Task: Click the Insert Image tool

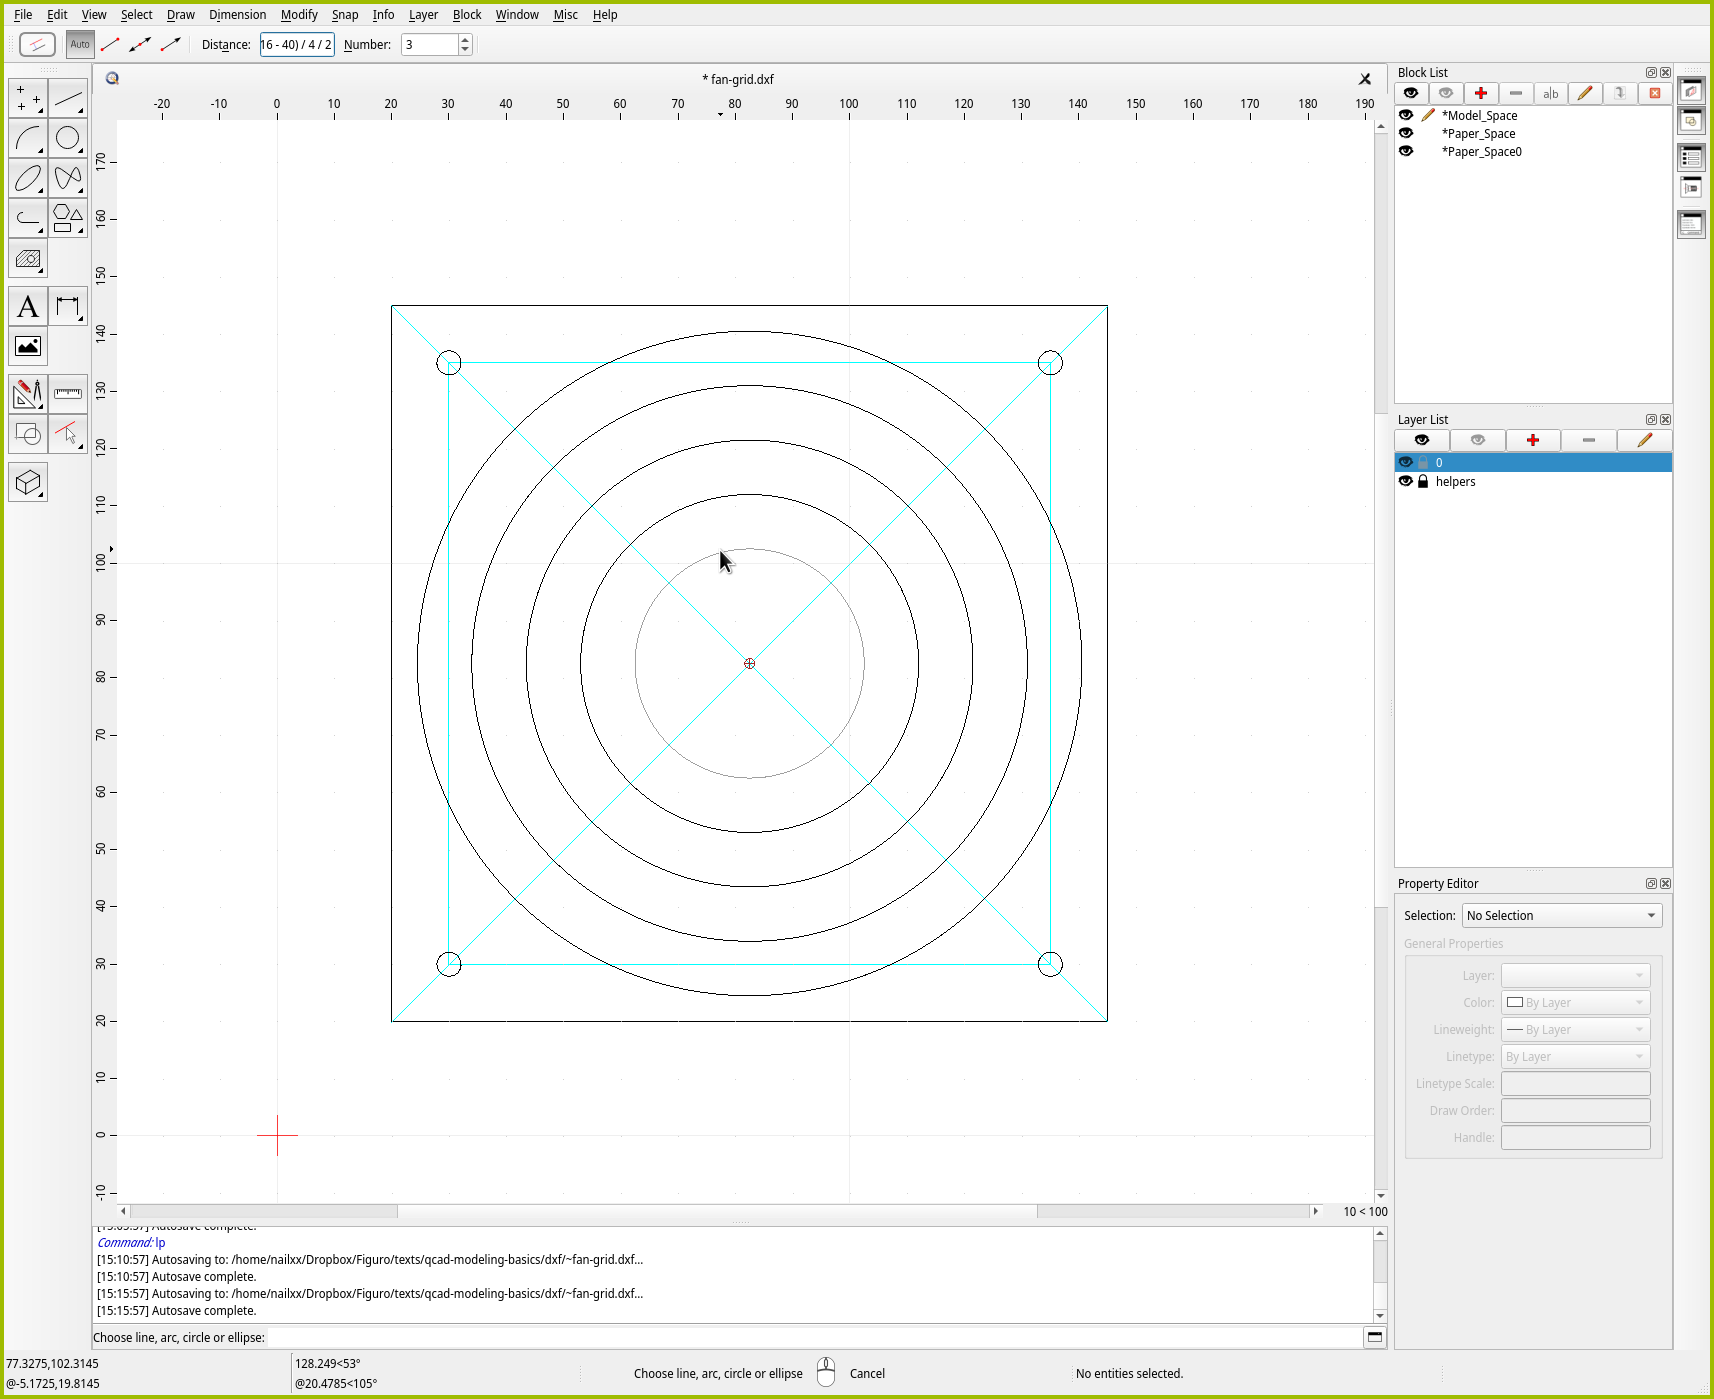Action: point(28,347)
